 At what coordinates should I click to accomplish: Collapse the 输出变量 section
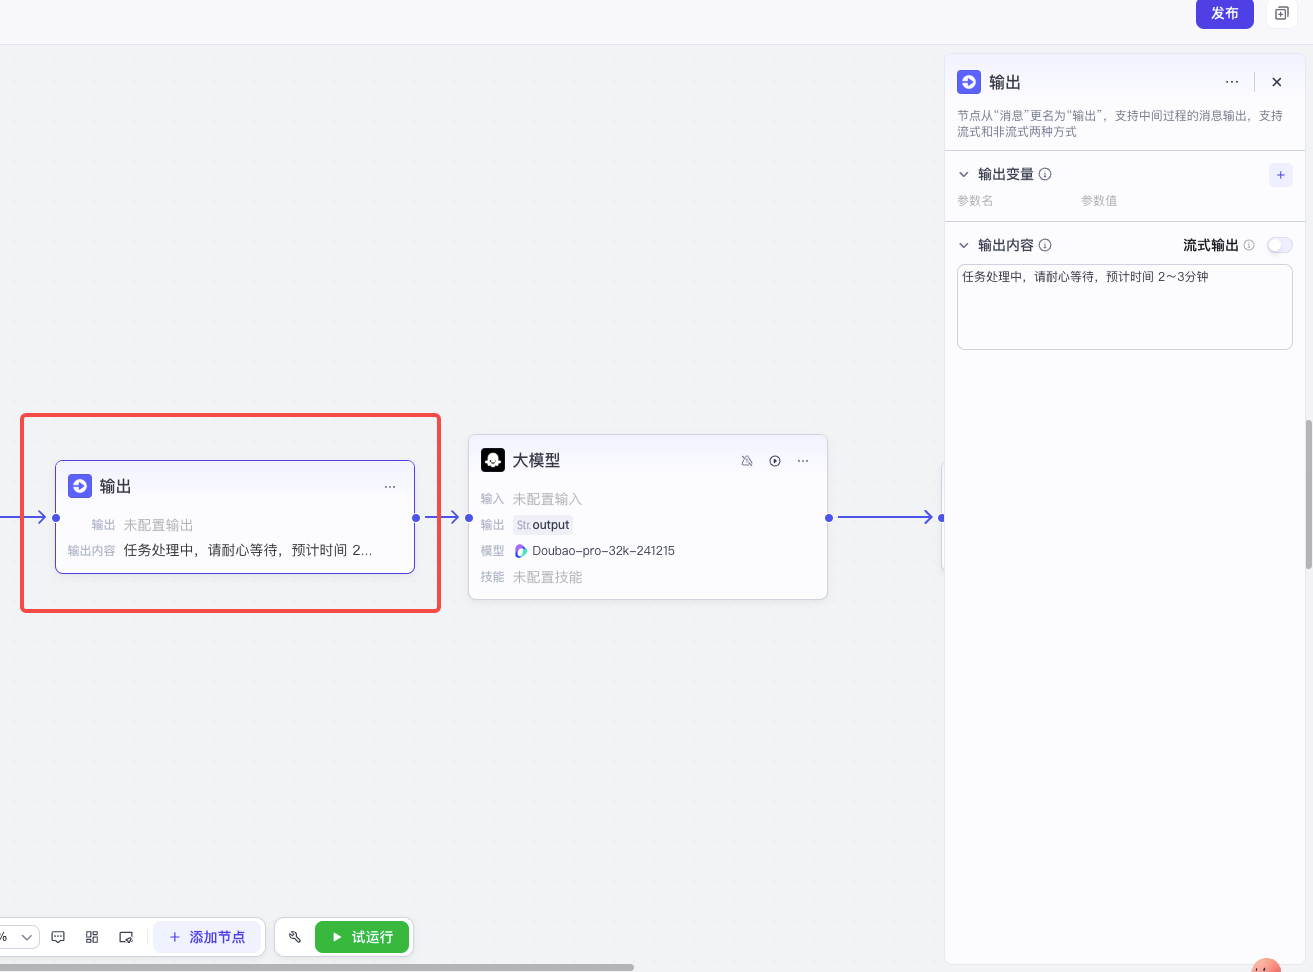[x=964, y=174]
